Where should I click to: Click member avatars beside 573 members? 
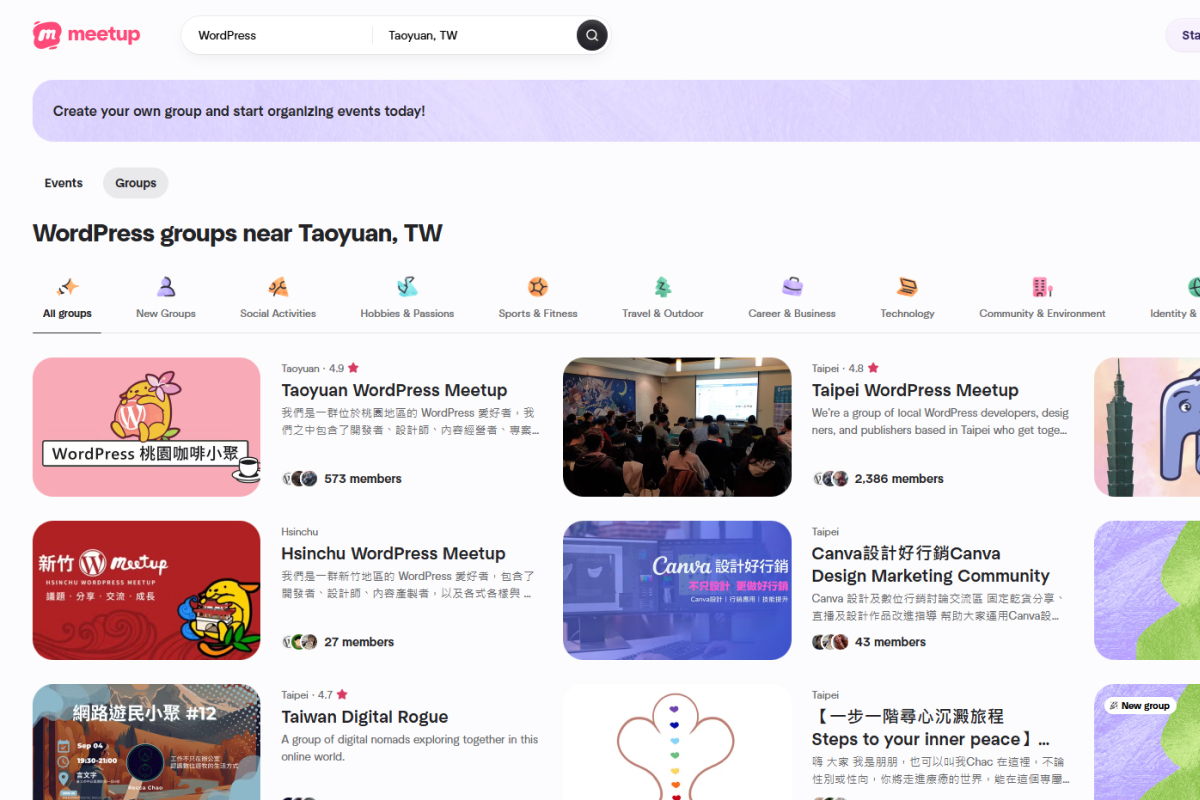pyautogui.click(x=300, y=479)
